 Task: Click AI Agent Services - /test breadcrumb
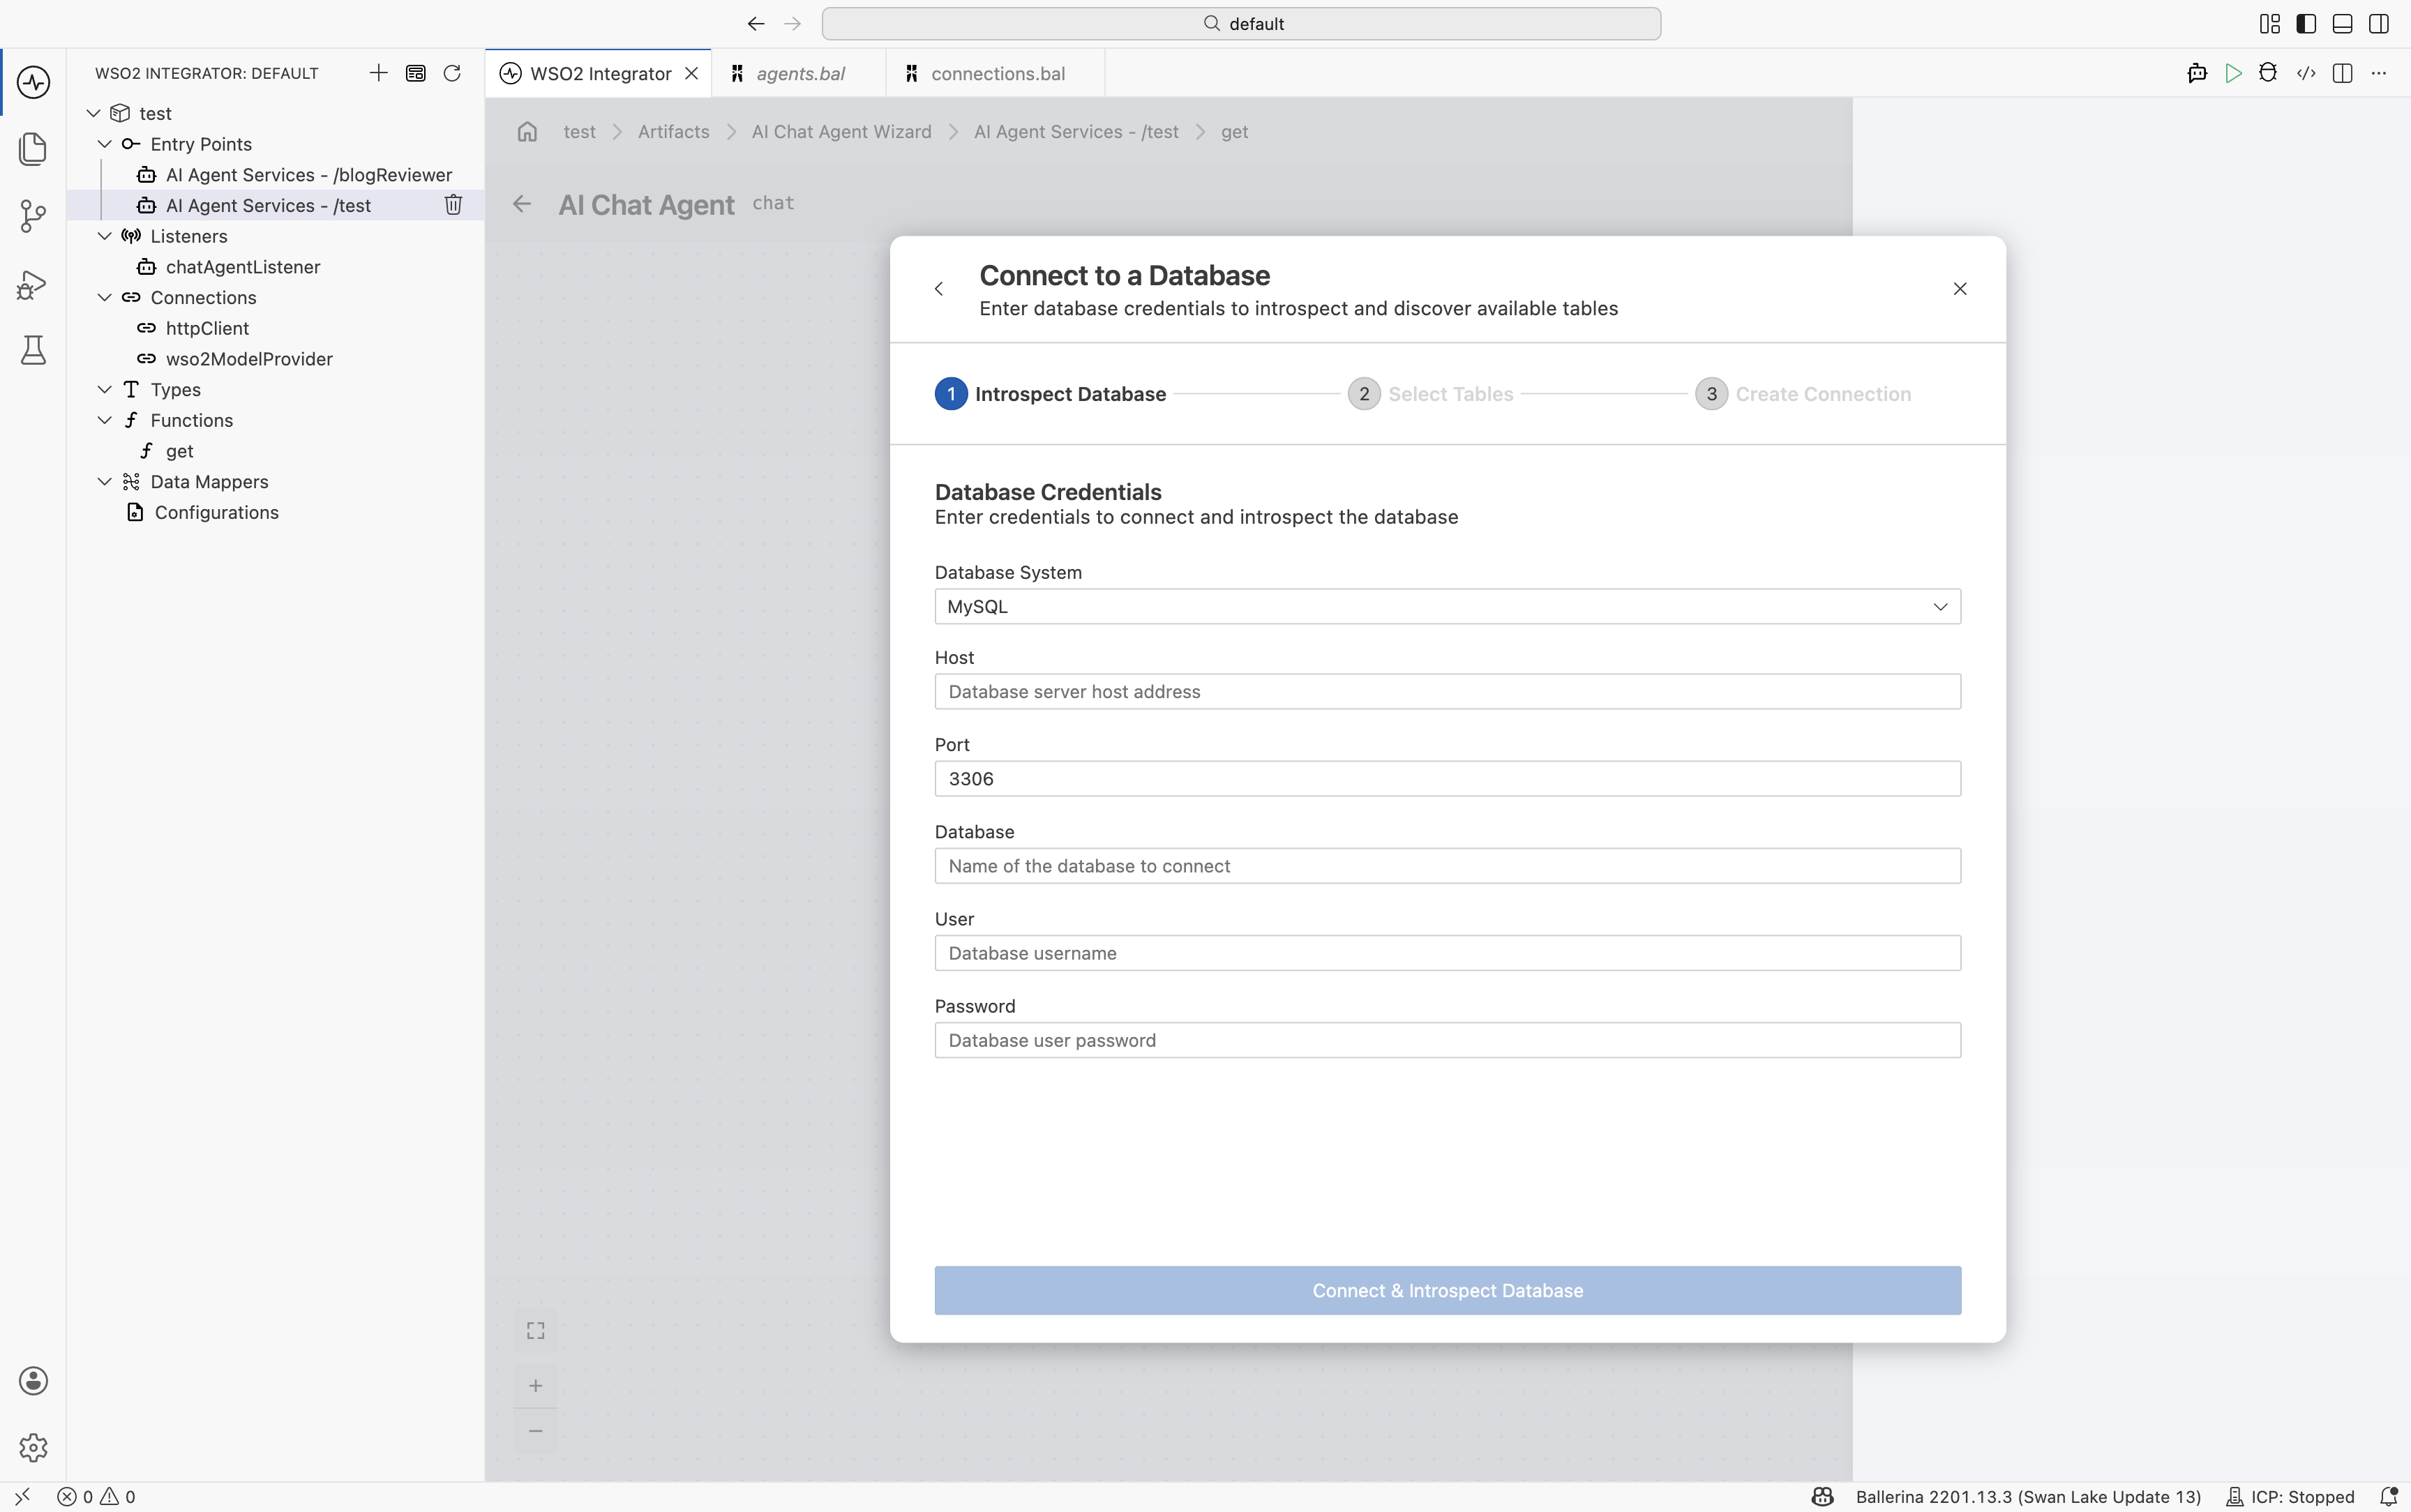tap(1076, 132)
